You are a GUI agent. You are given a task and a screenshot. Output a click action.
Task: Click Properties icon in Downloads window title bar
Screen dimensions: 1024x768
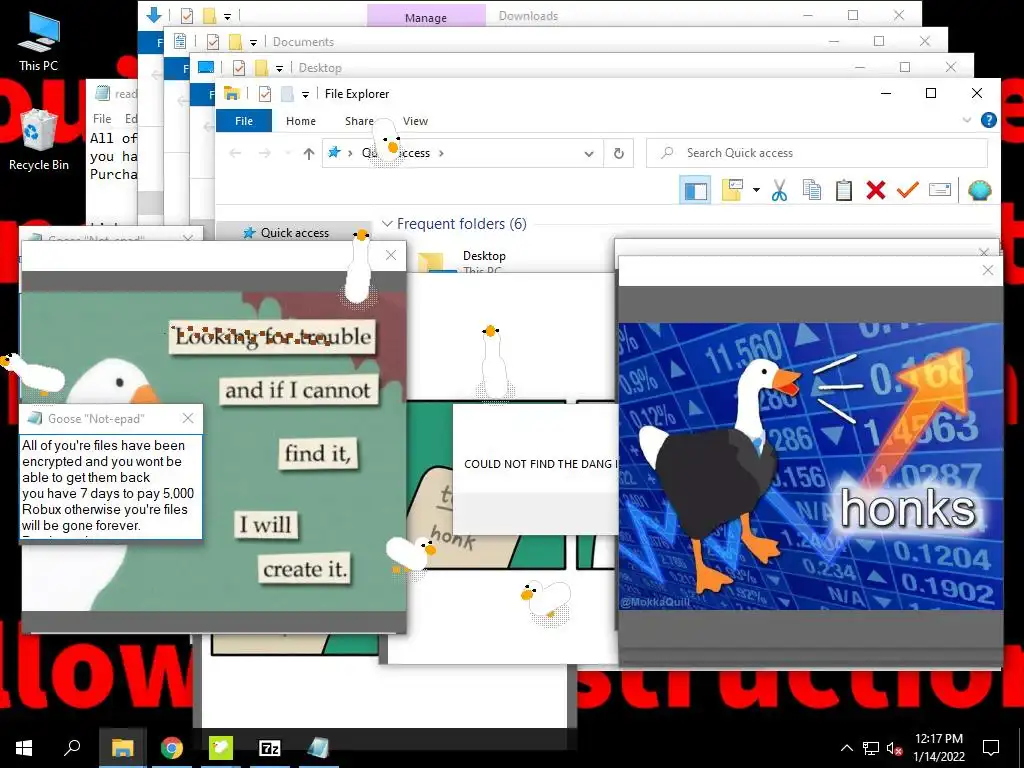pos(187,15)
